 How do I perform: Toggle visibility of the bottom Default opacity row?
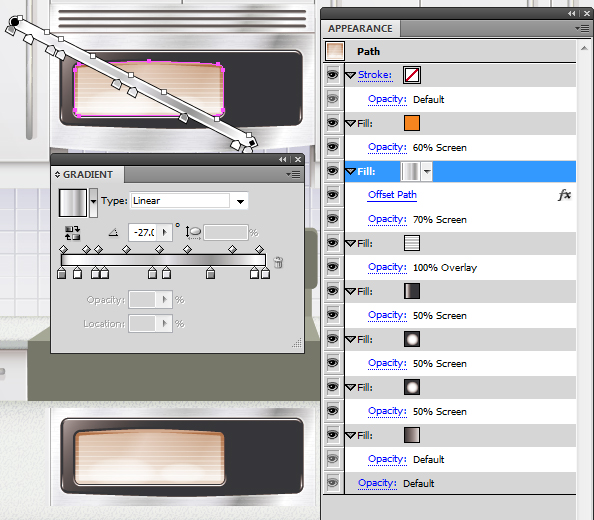pos(333,483)
